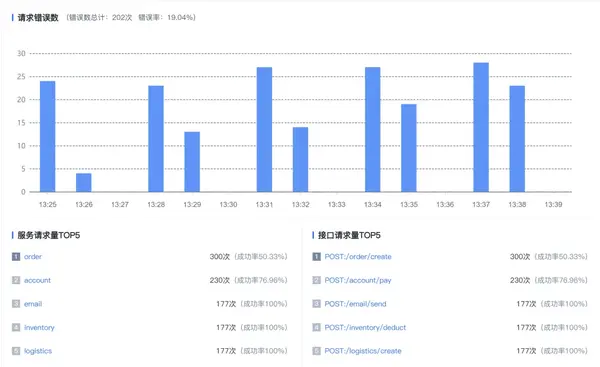Open POST:/logistics/create interface link
Viewport: 600px width, 367px height.
pyautogui.click(x=363, y=351)
